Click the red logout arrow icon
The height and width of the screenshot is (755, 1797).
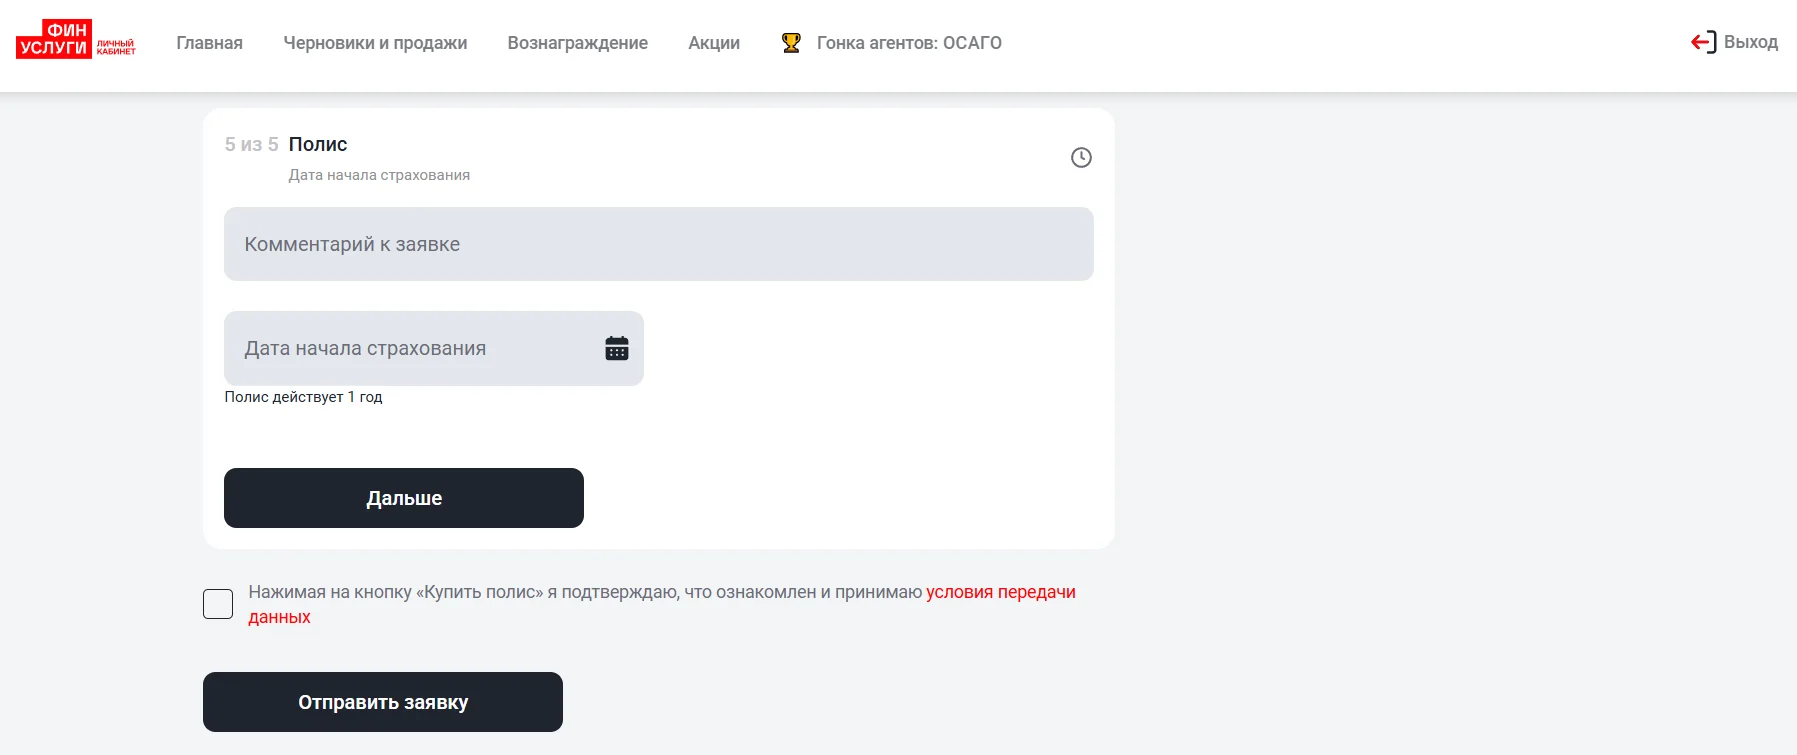click(x=1703, y=42)
